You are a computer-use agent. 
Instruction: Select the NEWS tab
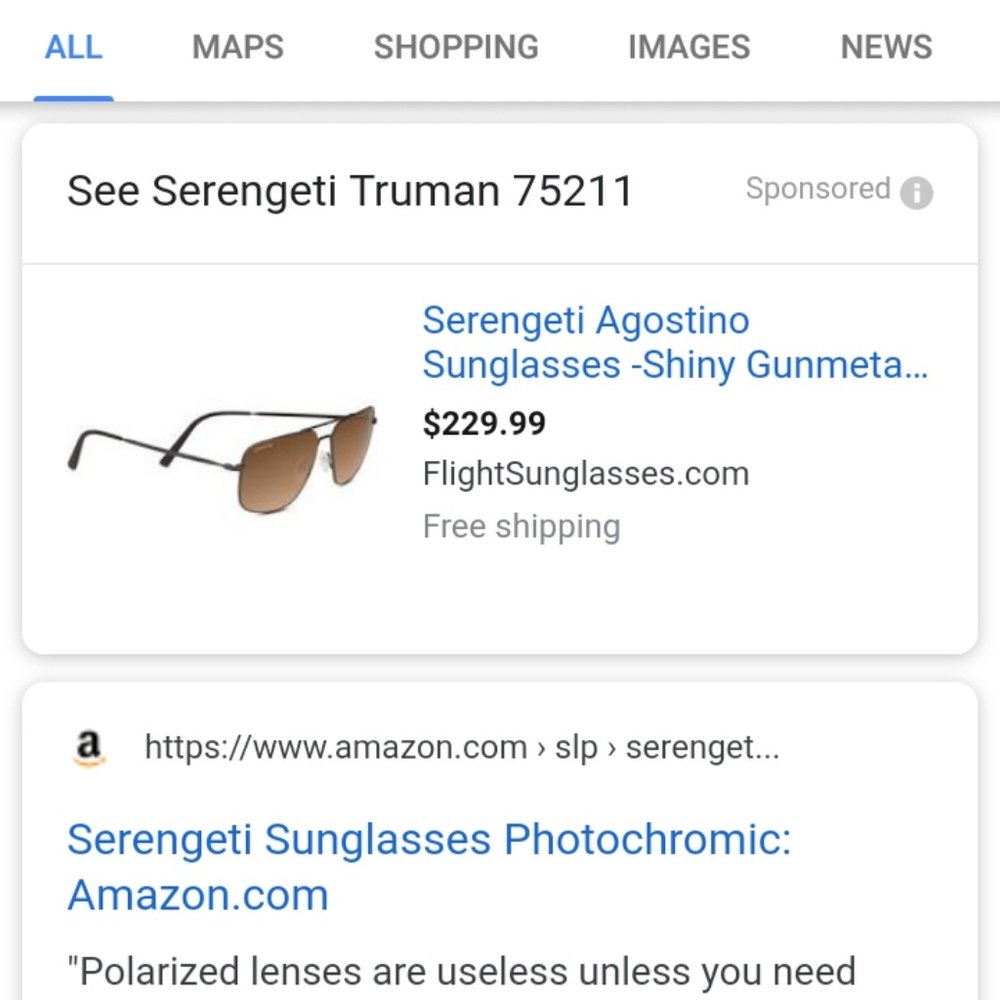tap(885, 47)
